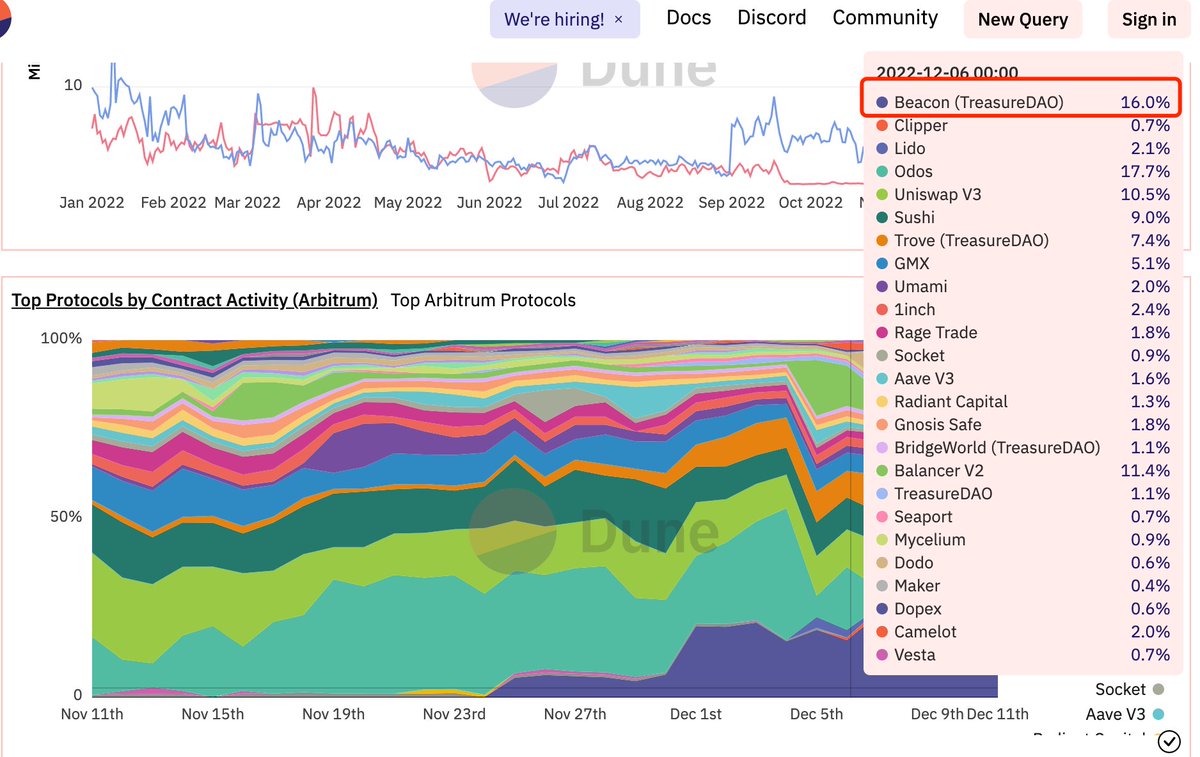Click the Jul 2022 axis label
The height and width of the screenshot is (757, 1200).
pyautogui.click(x=568, y=202)
